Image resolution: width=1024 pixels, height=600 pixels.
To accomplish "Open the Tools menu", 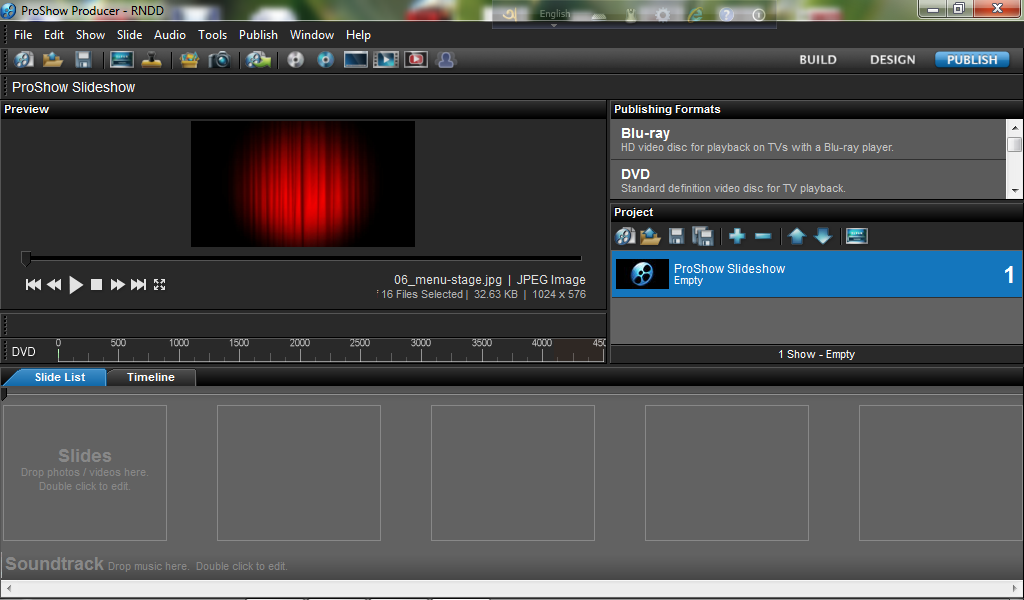I will click(212, 35).
